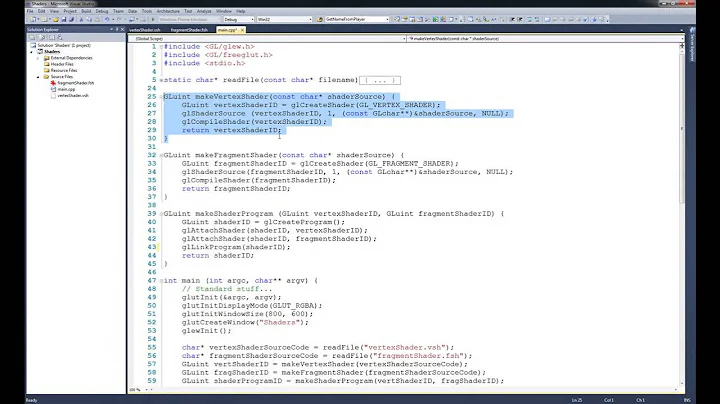Expand the External Dependencies folder

[38, 58]
